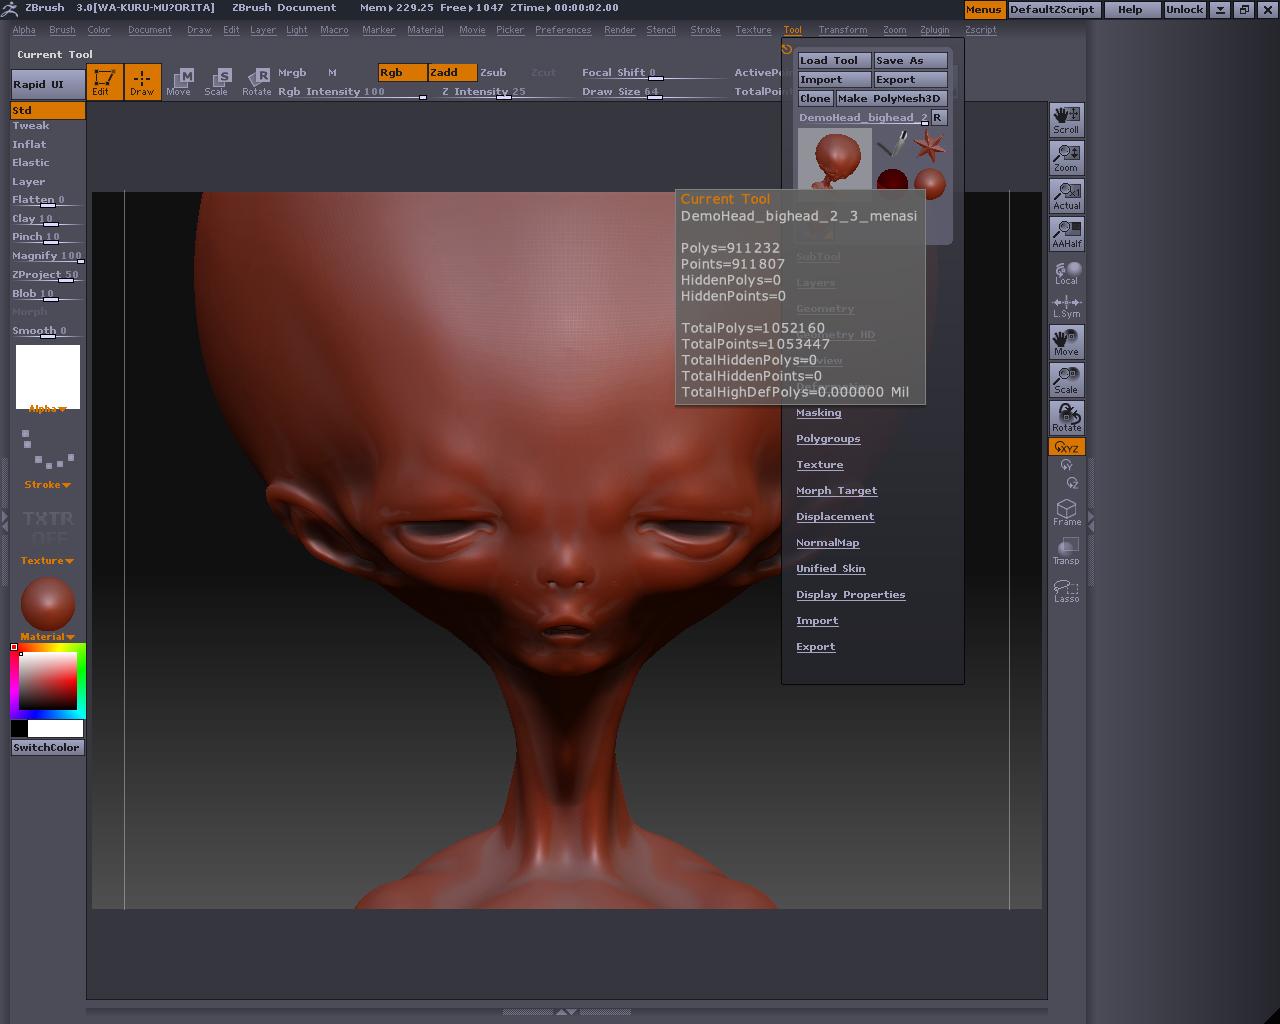Expand the NormalMap subpalette
Image resolution: width=1280 pixels, height=1024 pixels.
point(827,543)
